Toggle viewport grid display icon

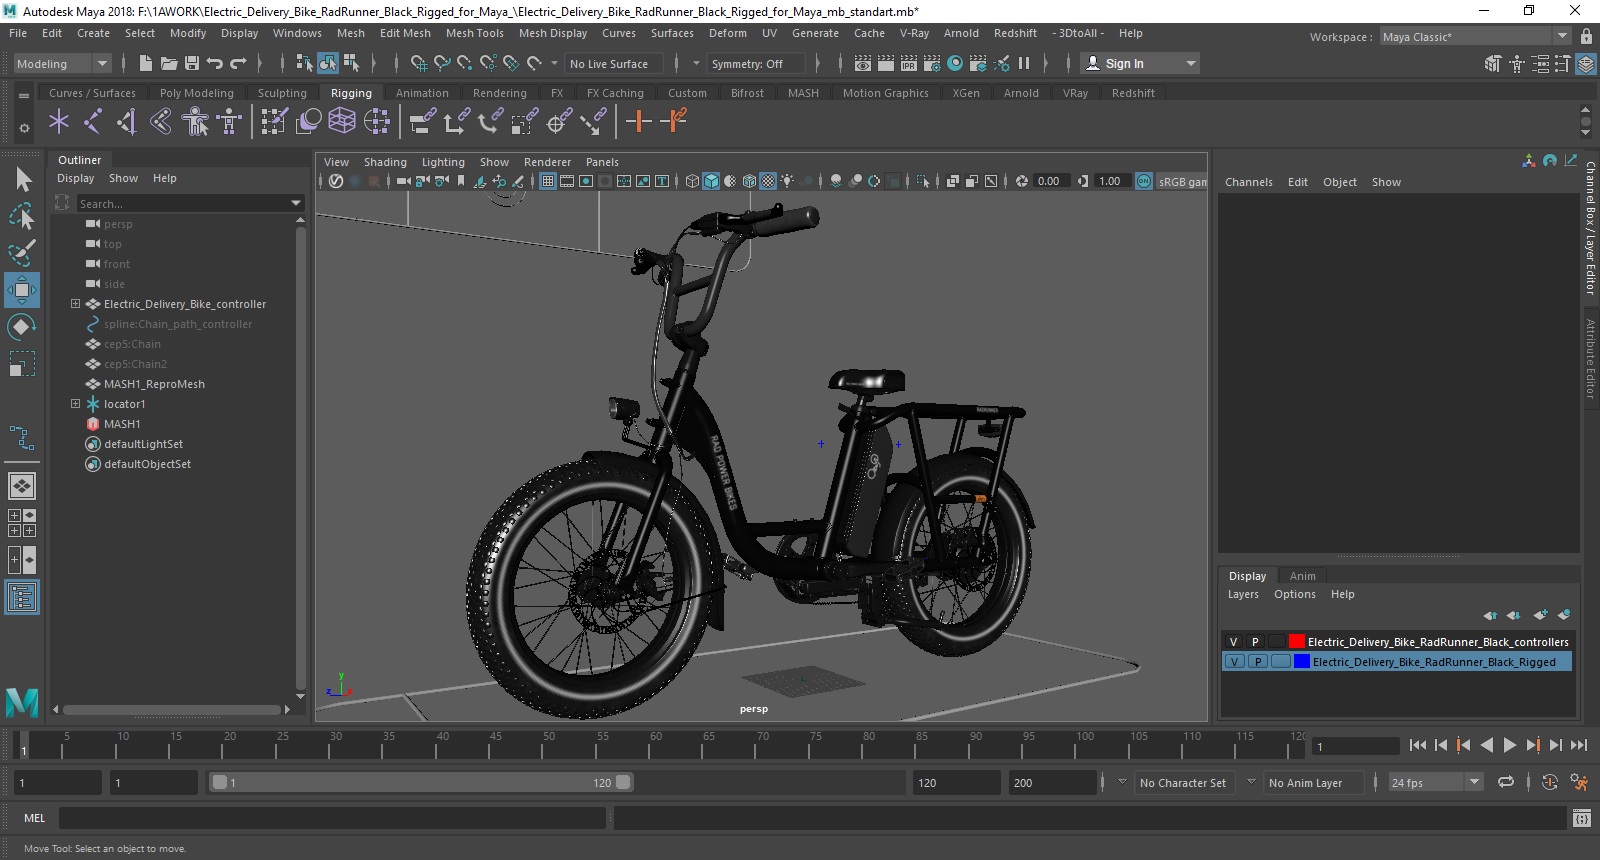coord(548,181)
